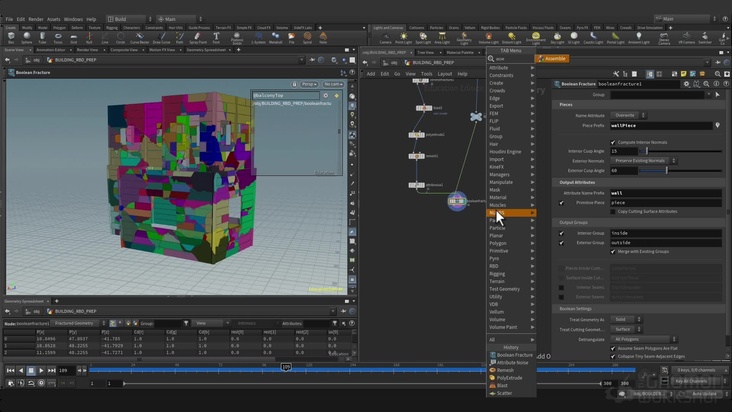Image resolution: width=732 pixels, height=412 pixels.
Task: Switch to the Animation Editor tab
Action: coord(51,50)
